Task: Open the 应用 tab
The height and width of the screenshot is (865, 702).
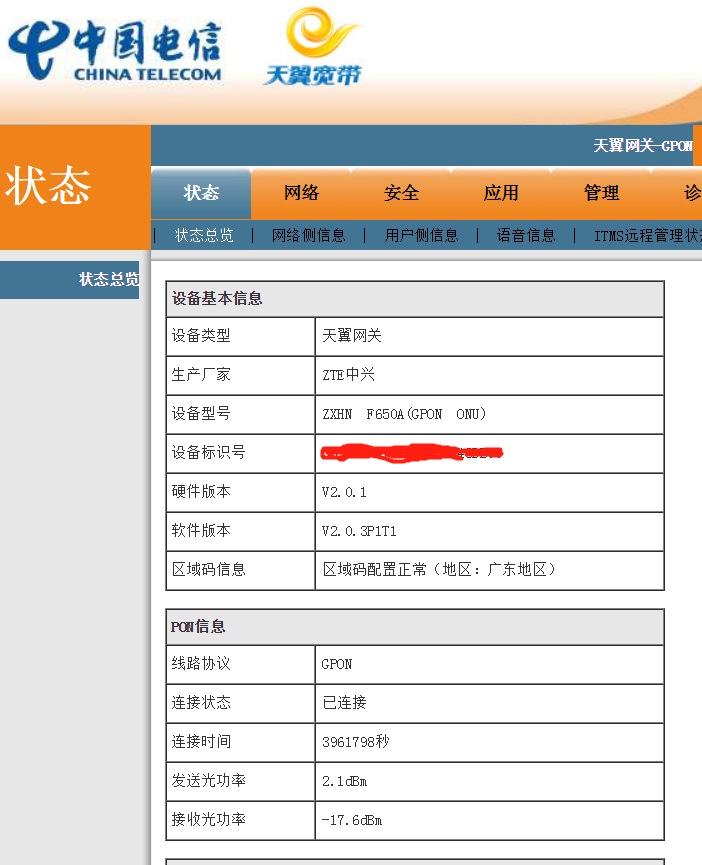Action: (501, 193)
